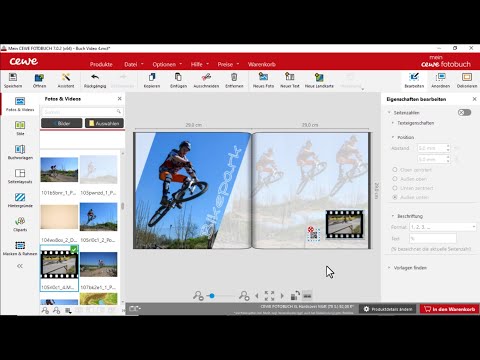Toggle the Seitenzahlen switch

pos(464,113)
